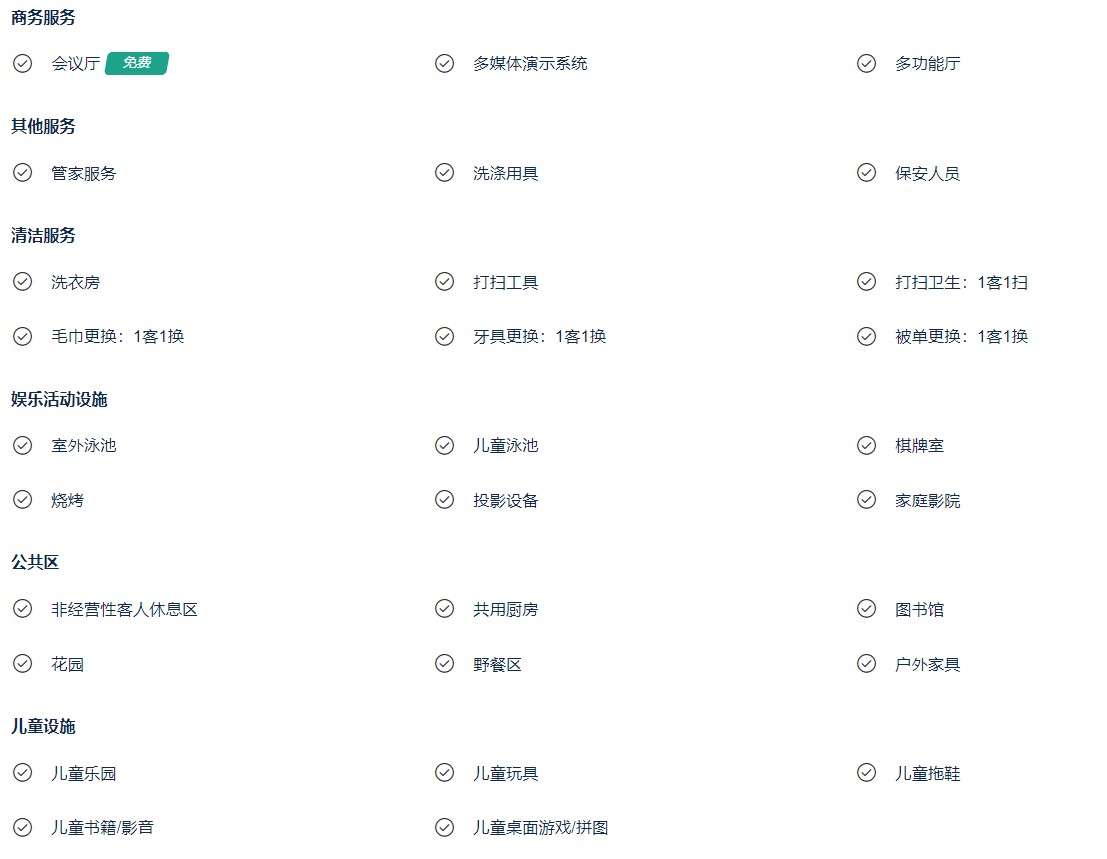Click the checkmark icon next to 多媒体演示系统
The image size is (1107, 859).
444,64
